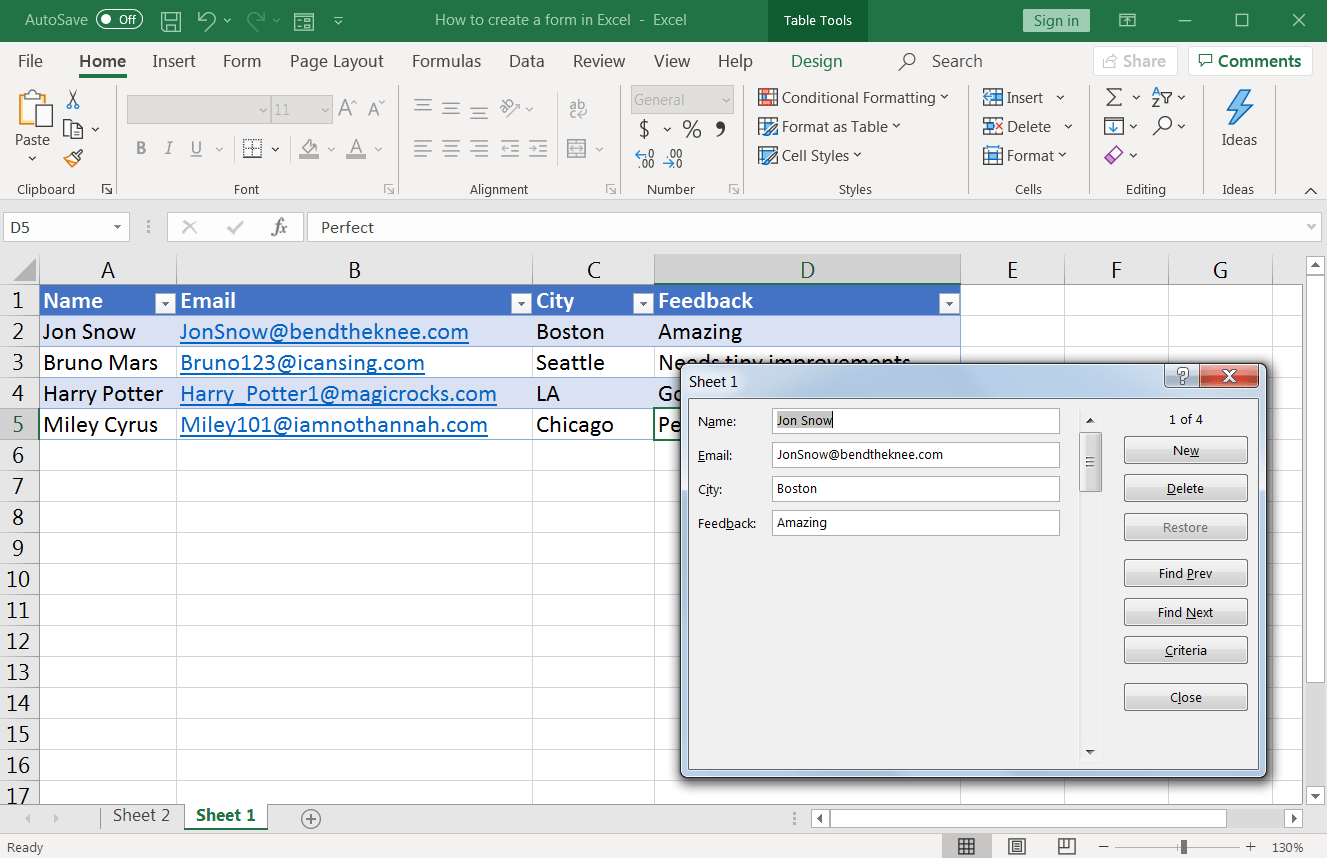This screenshot has height=858, width=1327.
Task: Click the Insert Function fx icon
Action: coord(280,228)
